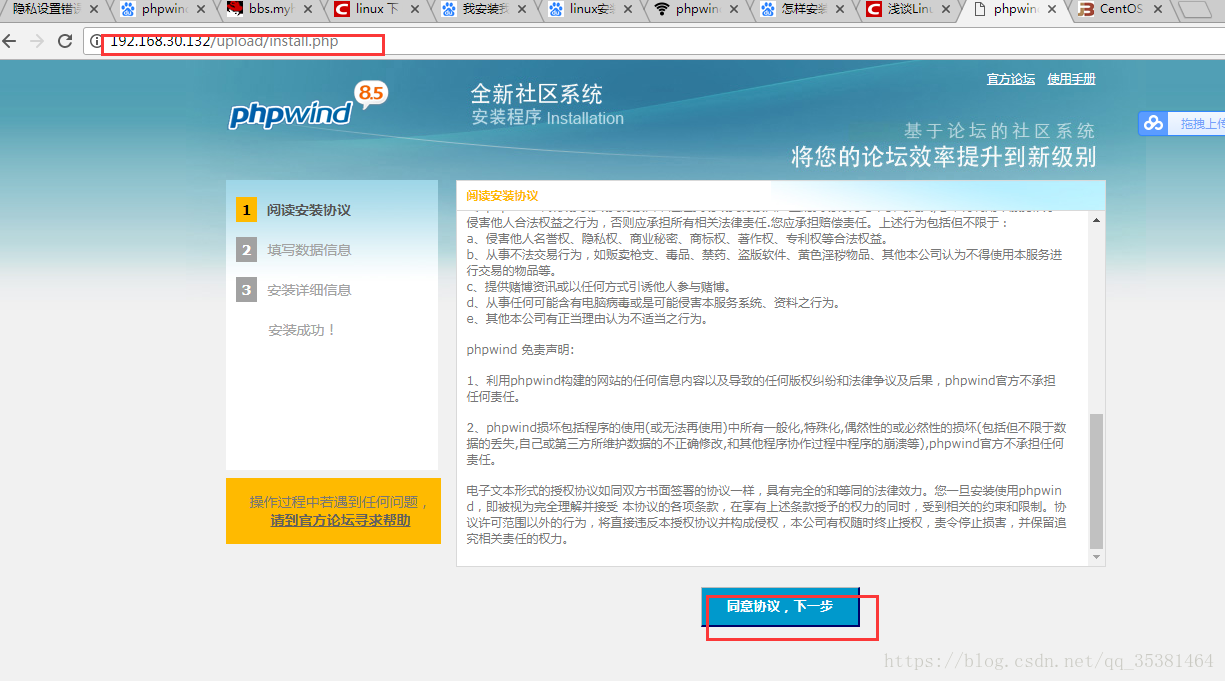Open a new browser tab
This screenshot has width=1225, height=681.
tap(1195, 10)
